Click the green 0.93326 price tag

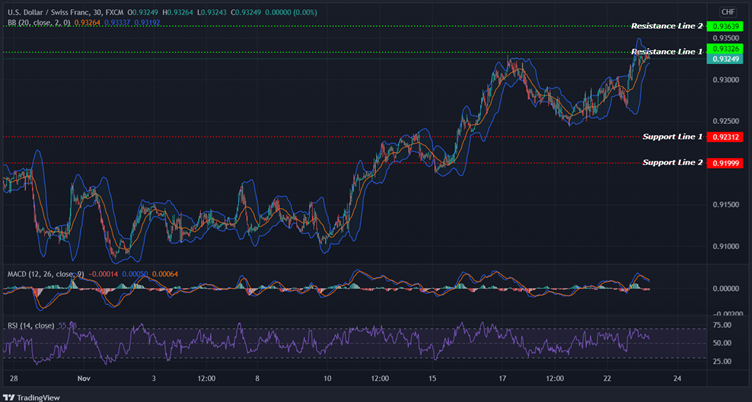pyautogui.click(x=724, y=49)
